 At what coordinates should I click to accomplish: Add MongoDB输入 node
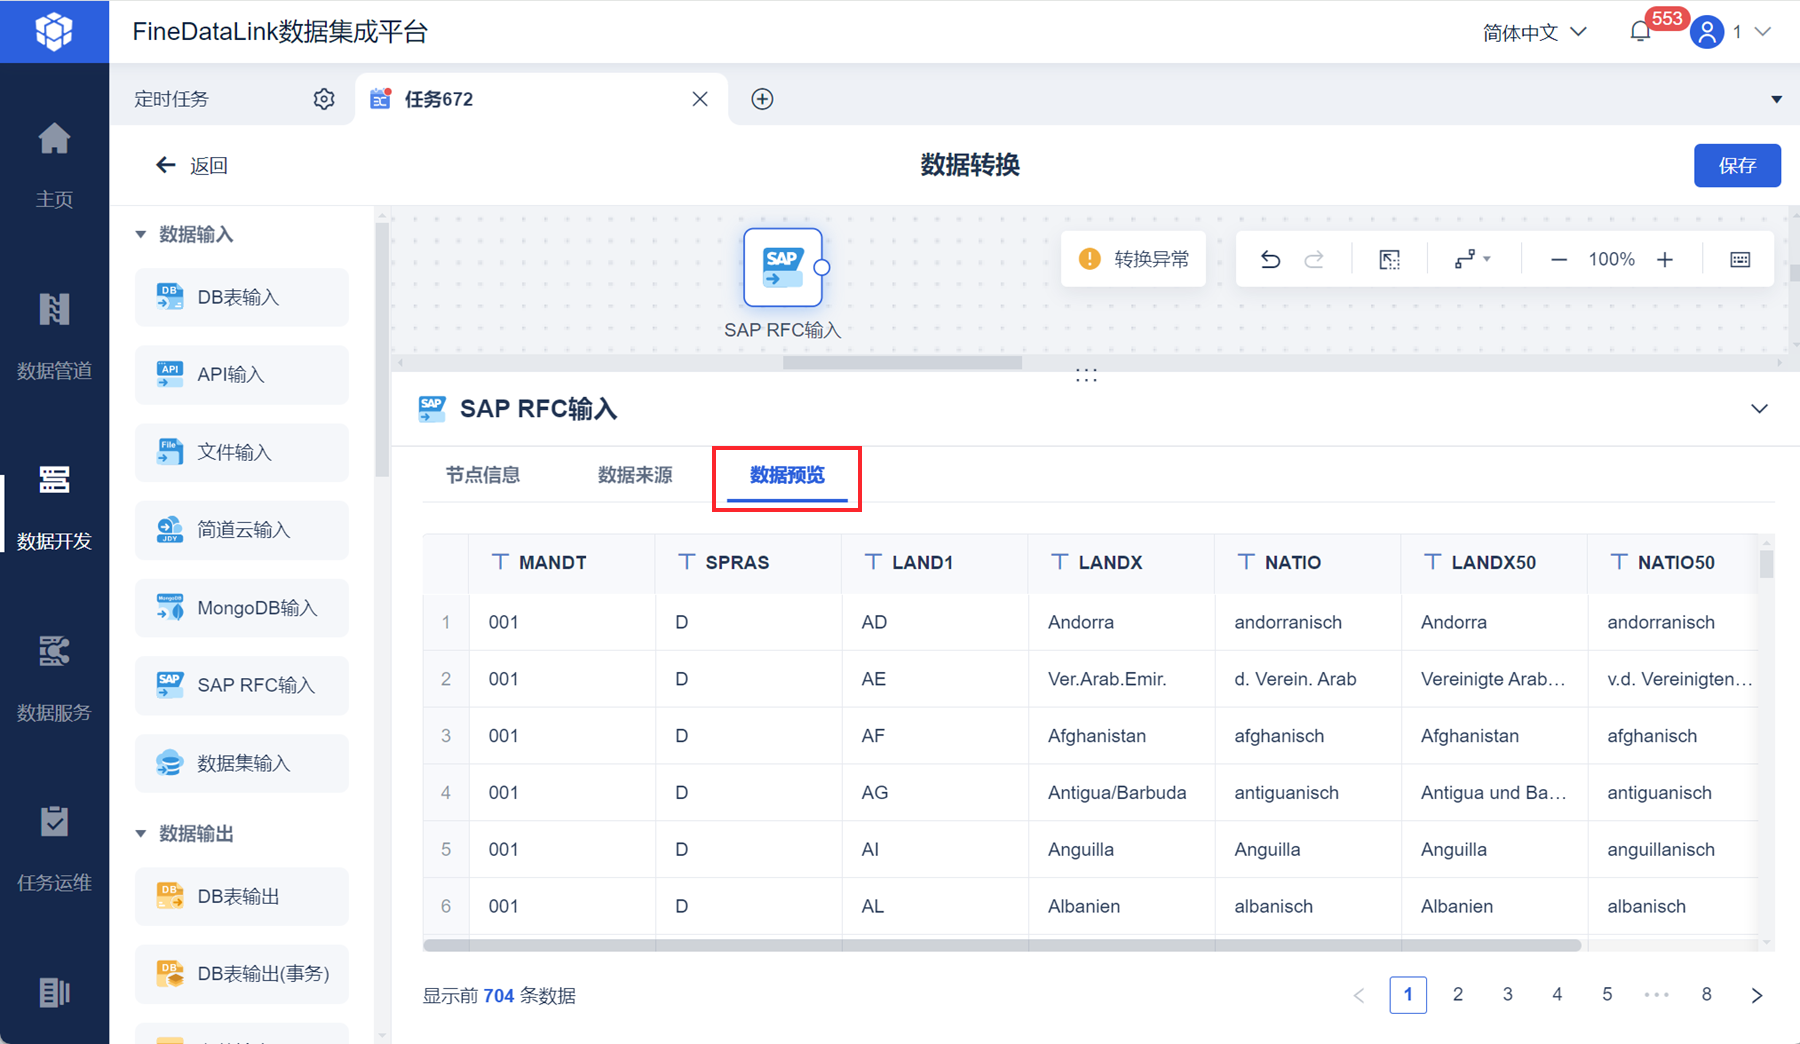242,608
